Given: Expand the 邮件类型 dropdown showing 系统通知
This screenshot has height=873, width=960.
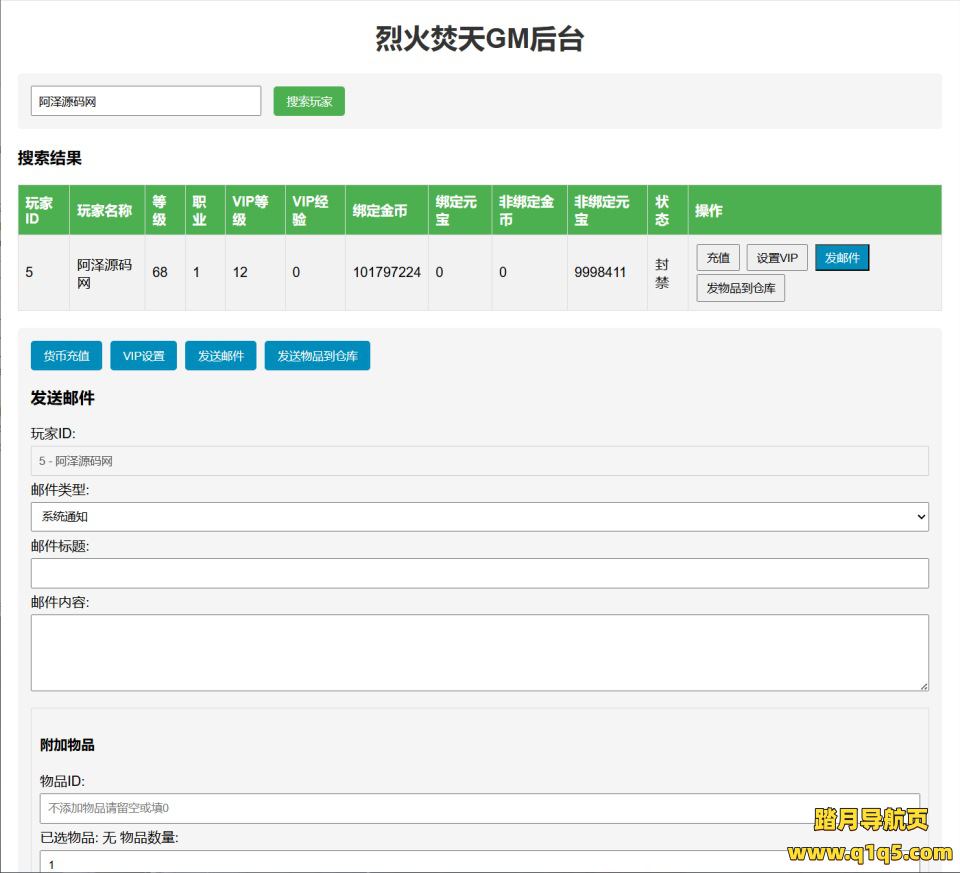Looking at the screenshot, I should (480, 517).
